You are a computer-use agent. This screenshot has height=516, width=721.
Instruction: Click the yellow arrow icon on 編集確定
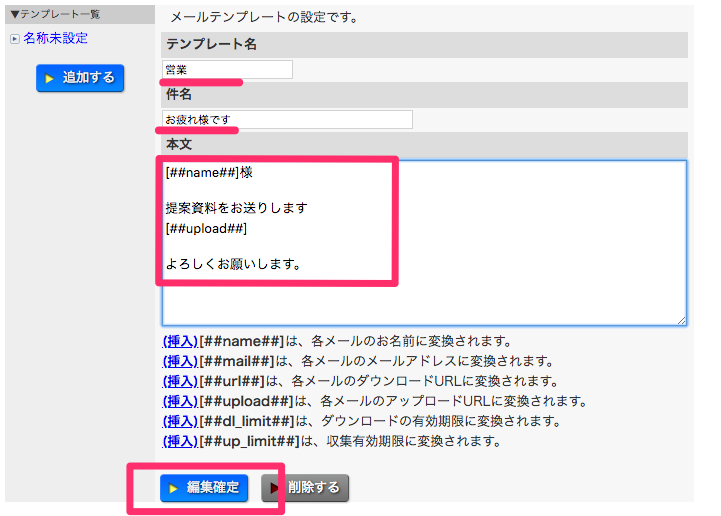coord(174,488)
